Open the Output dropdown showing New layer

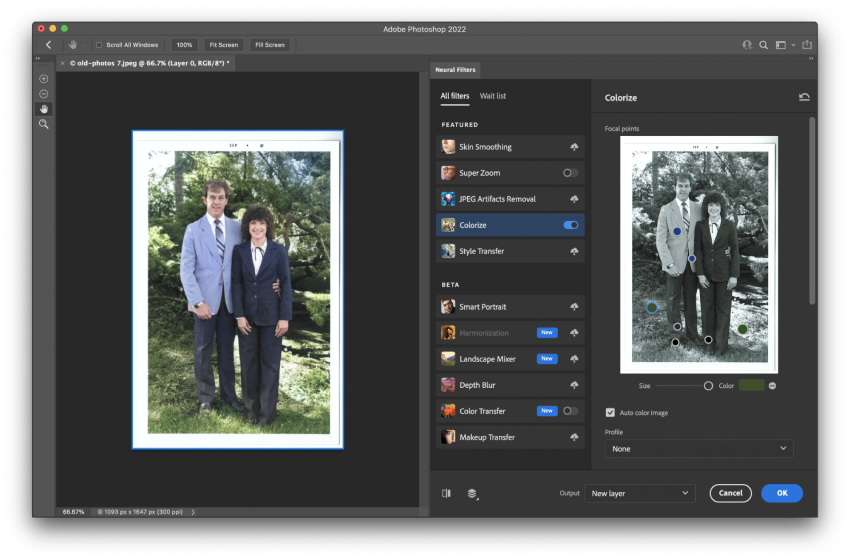click(640, 493)
